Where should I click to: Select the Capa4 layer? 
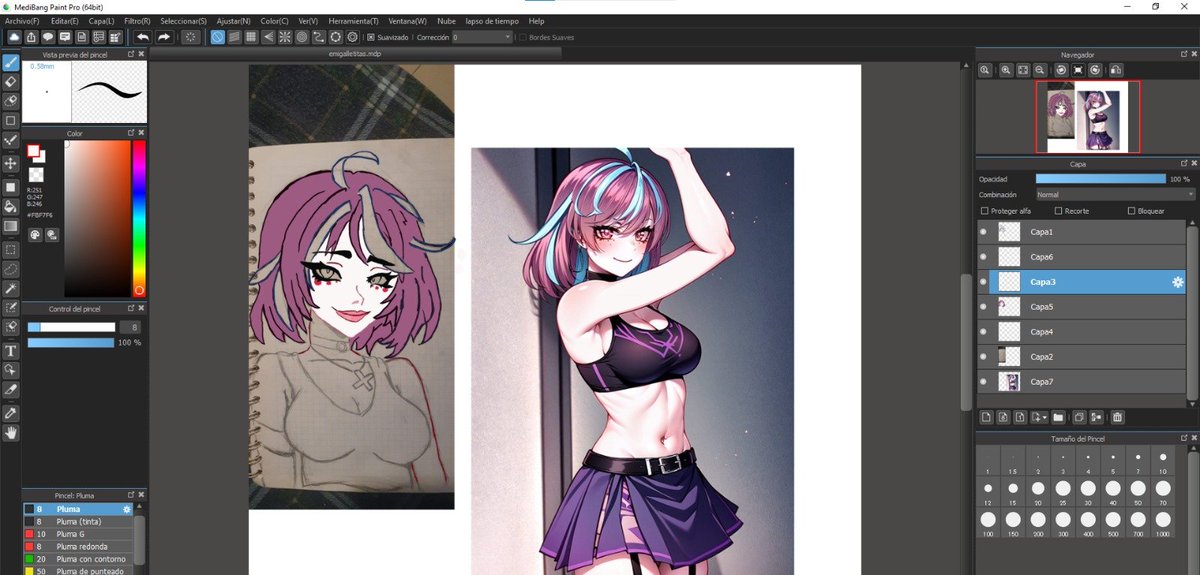[x=1086, y=332]
